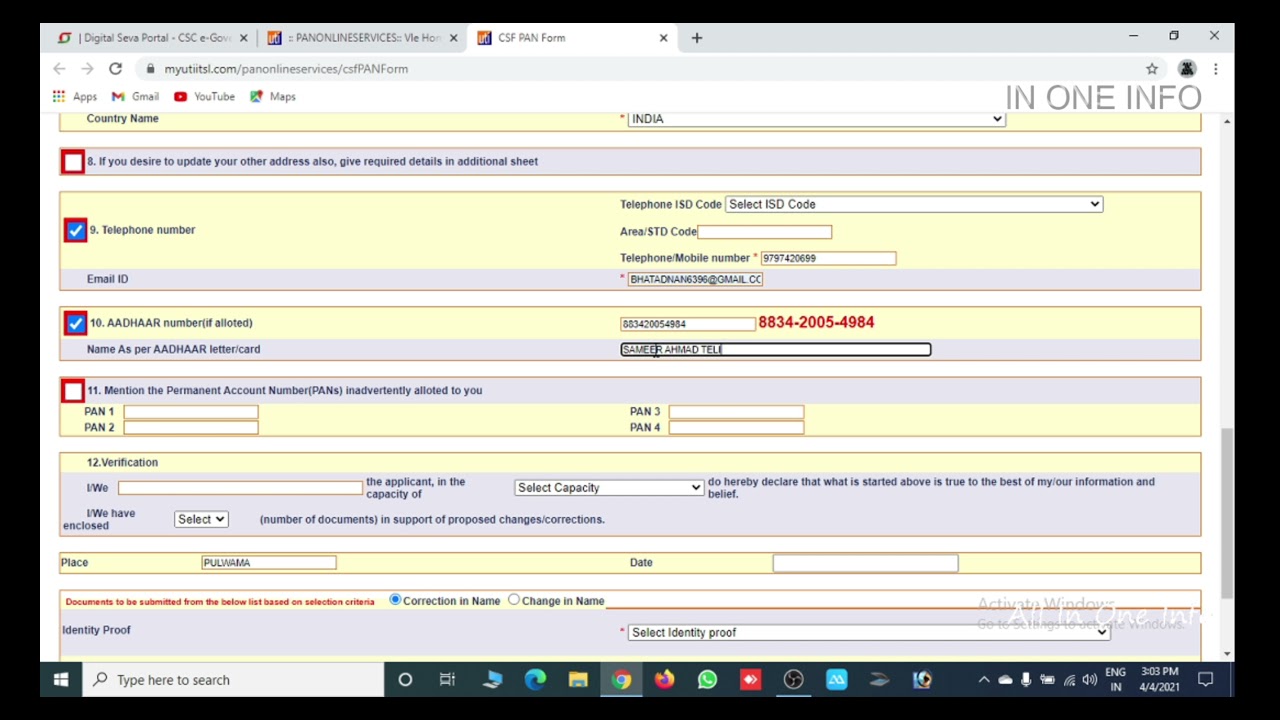Viewport: 1280px width, 720px height.
Task: Close the CSF PAN Form tab
Action: pyautogui.click(x=663, y=38)
